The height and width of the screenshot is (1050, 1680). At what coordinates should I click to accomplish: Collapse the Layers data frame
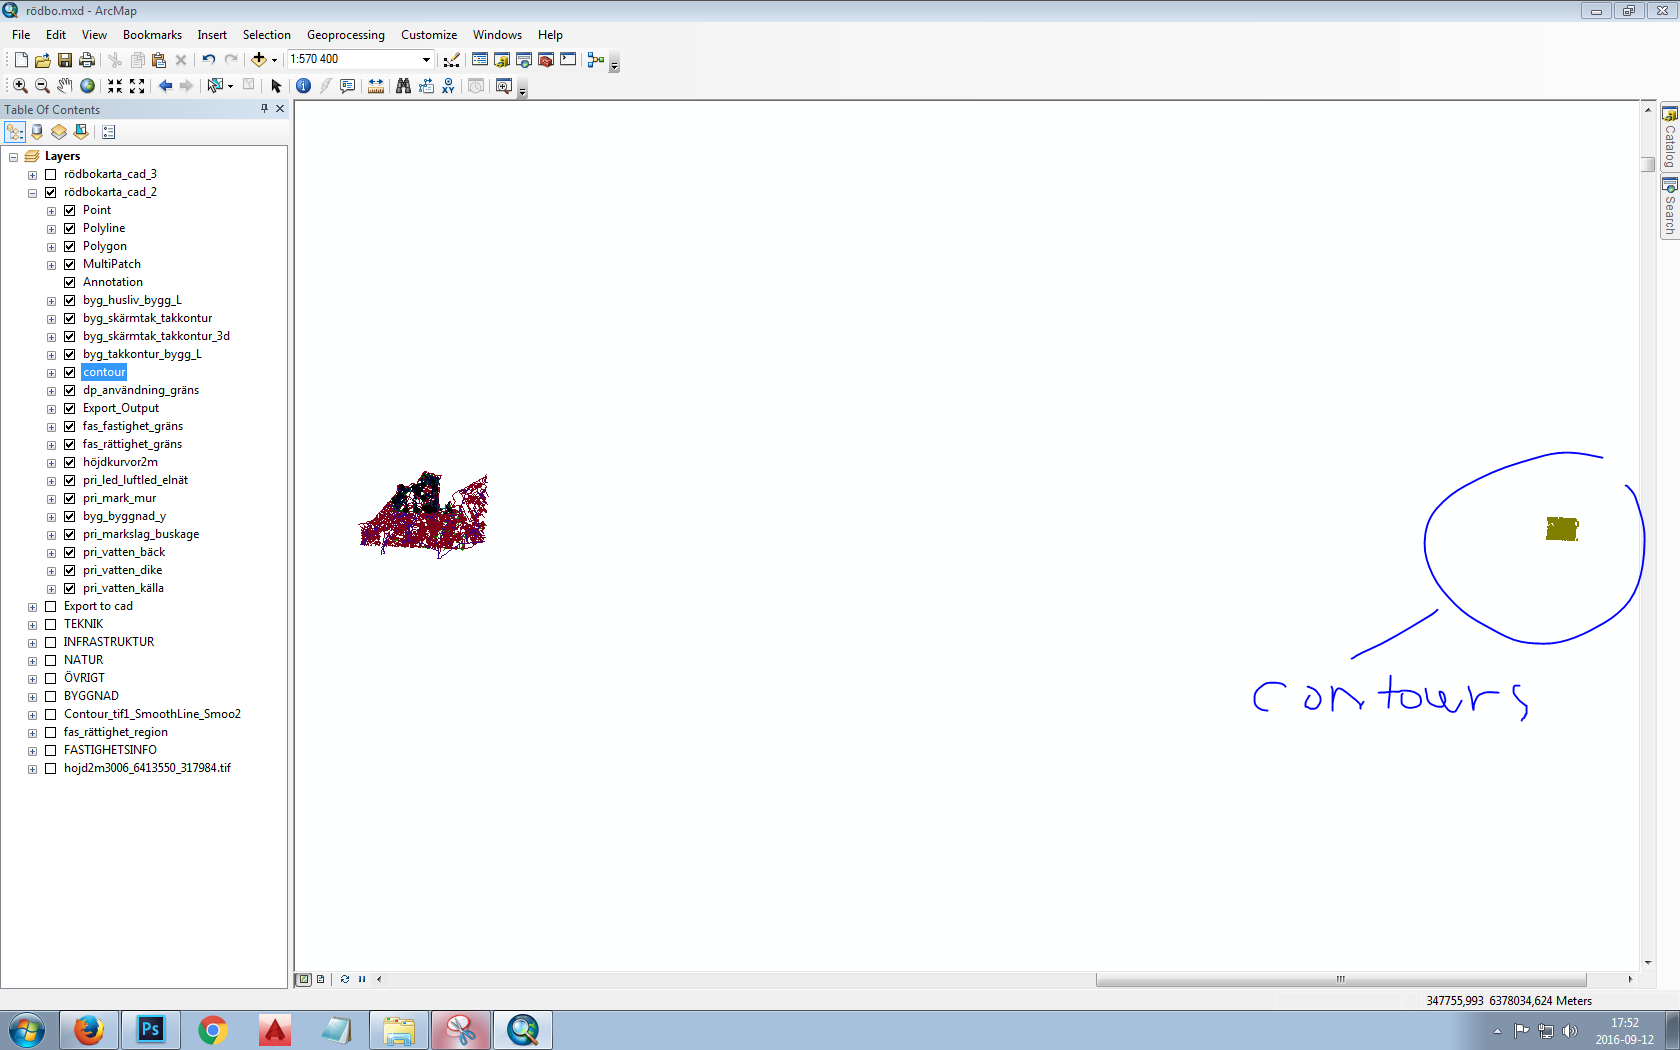click(x=13, y=157)
